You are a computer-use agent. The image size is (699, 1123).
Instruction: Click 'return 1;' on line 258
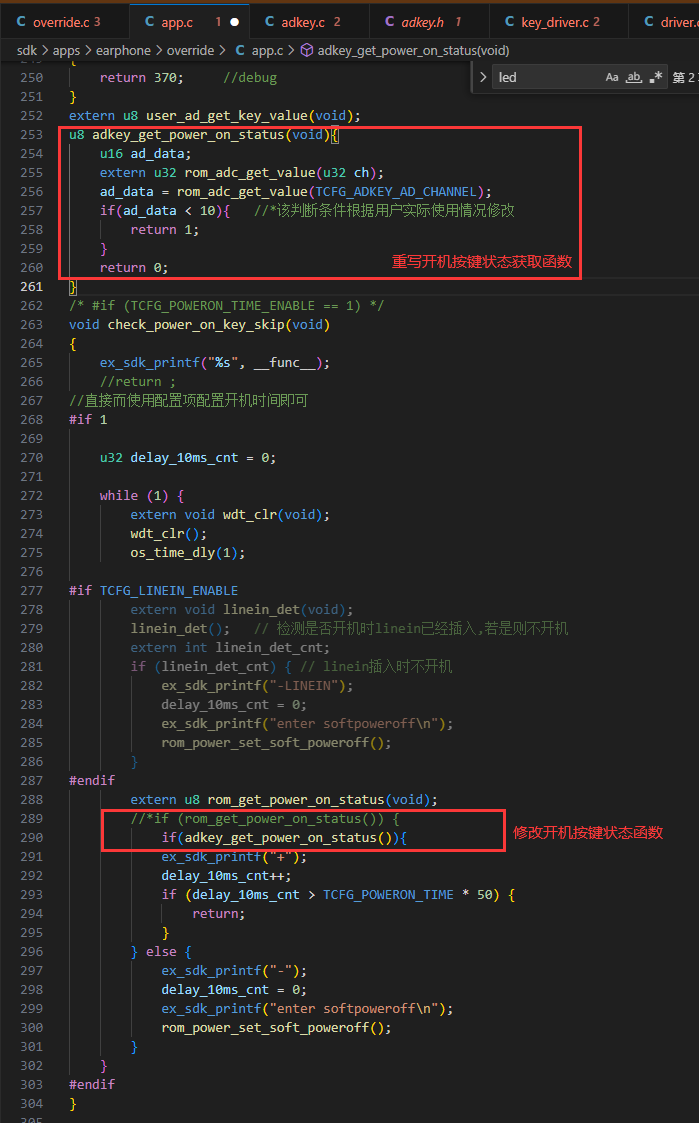(165, 230)
